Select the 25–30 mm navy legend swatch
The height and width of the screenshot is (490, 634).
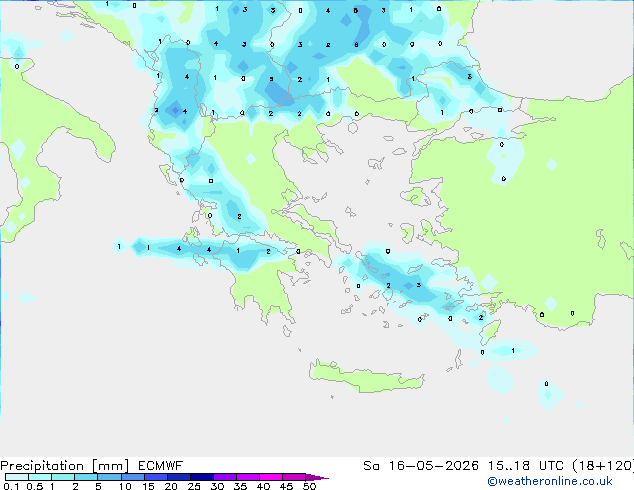pos(201,477)
